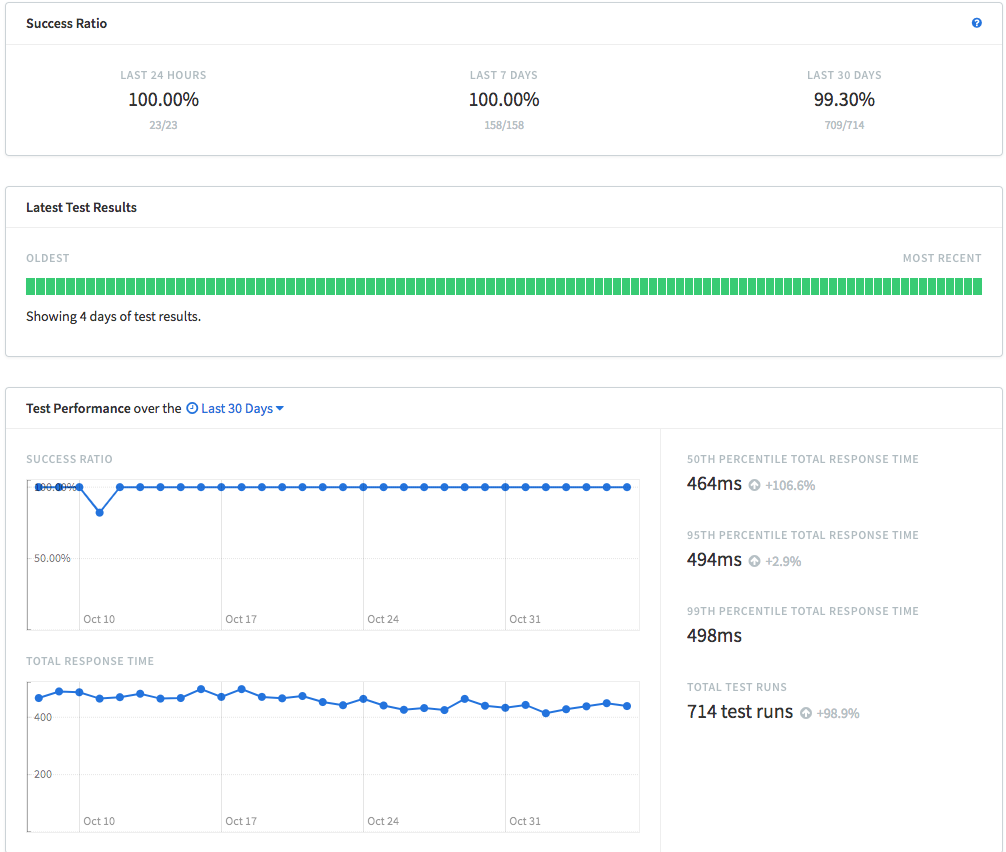Click the Last 24 Hours 100.00% value
The width and height of the screenshot is (1006, 852).
[x=163, y=100]
